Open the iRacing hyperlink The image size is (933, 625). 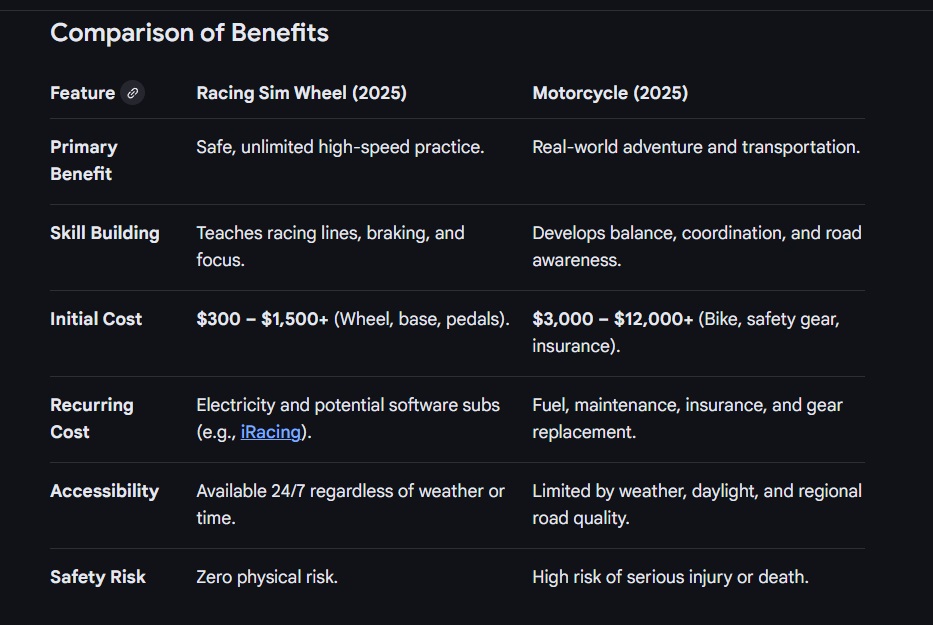pyautogui.click(x=275, y=432)
